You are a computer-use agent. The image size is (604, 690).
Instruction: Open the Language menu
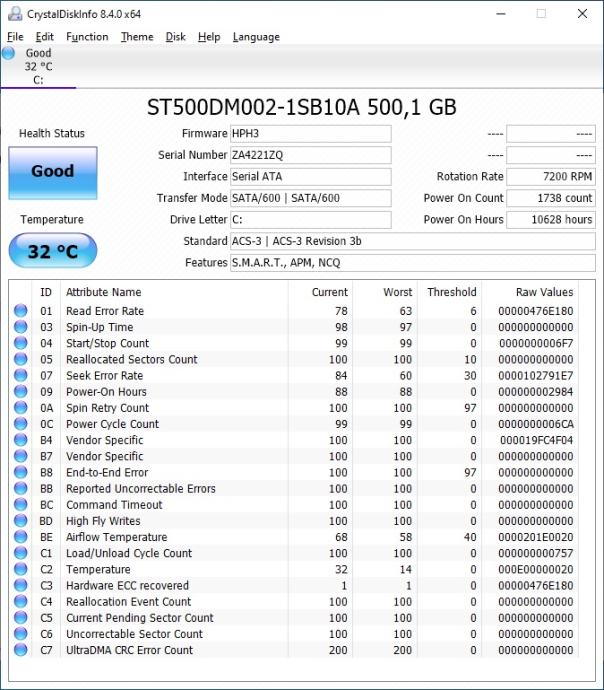click(x=256, y=37)
